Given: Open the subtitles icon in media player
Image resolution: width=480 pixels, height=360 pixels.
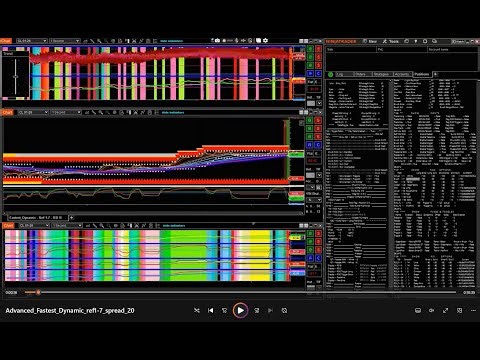Looking at the screenshot, I should point(418,310).
